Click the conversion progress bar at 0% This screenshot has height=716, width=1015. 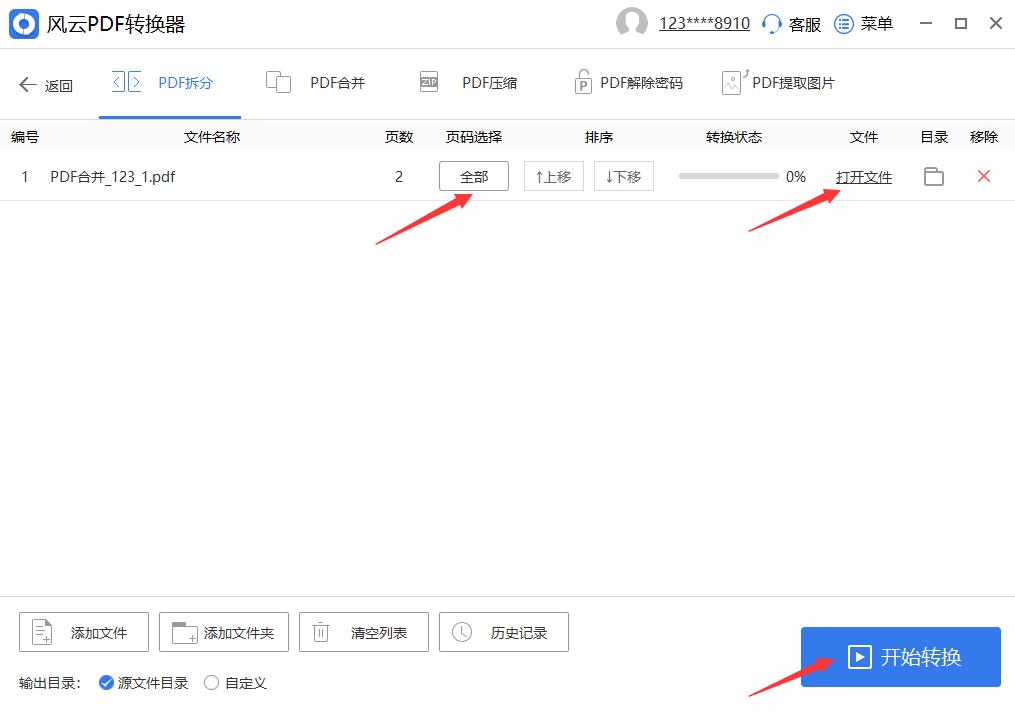click(728, 176)
